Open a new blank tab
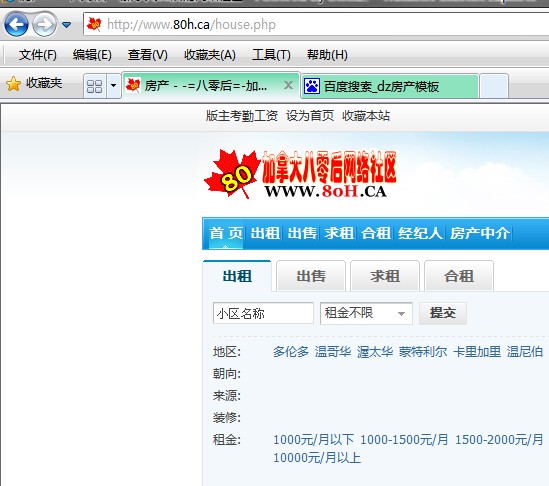The width and height of the screenshot is (549, 486). click(x=494, y=86)
